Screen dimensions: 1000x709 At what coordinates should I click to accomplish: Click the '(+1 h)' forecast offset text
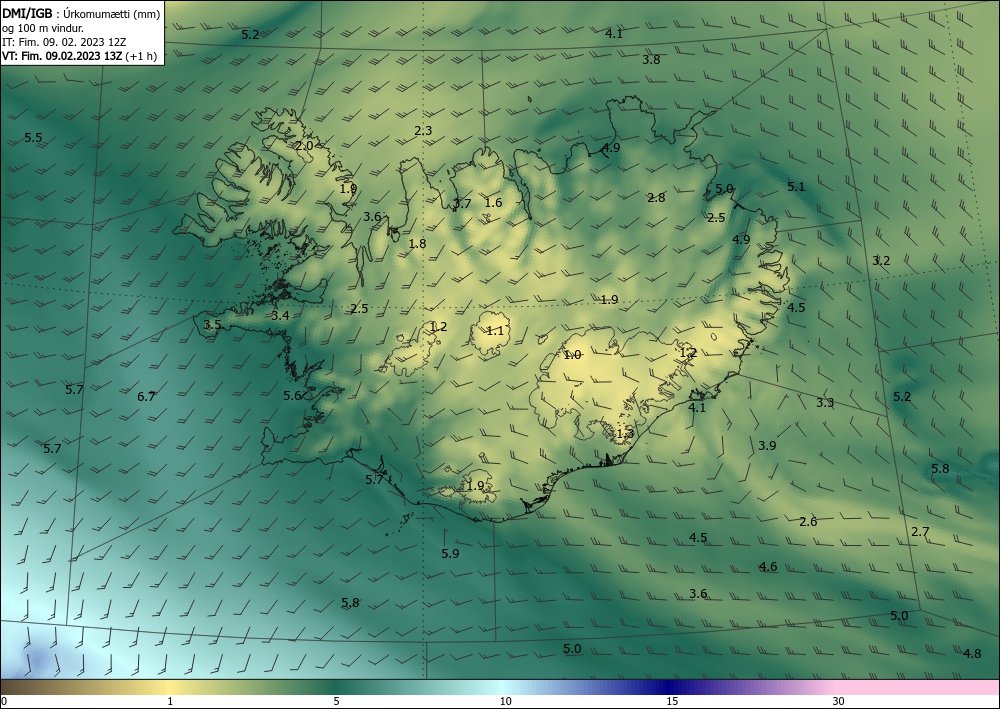coord(142,56)
